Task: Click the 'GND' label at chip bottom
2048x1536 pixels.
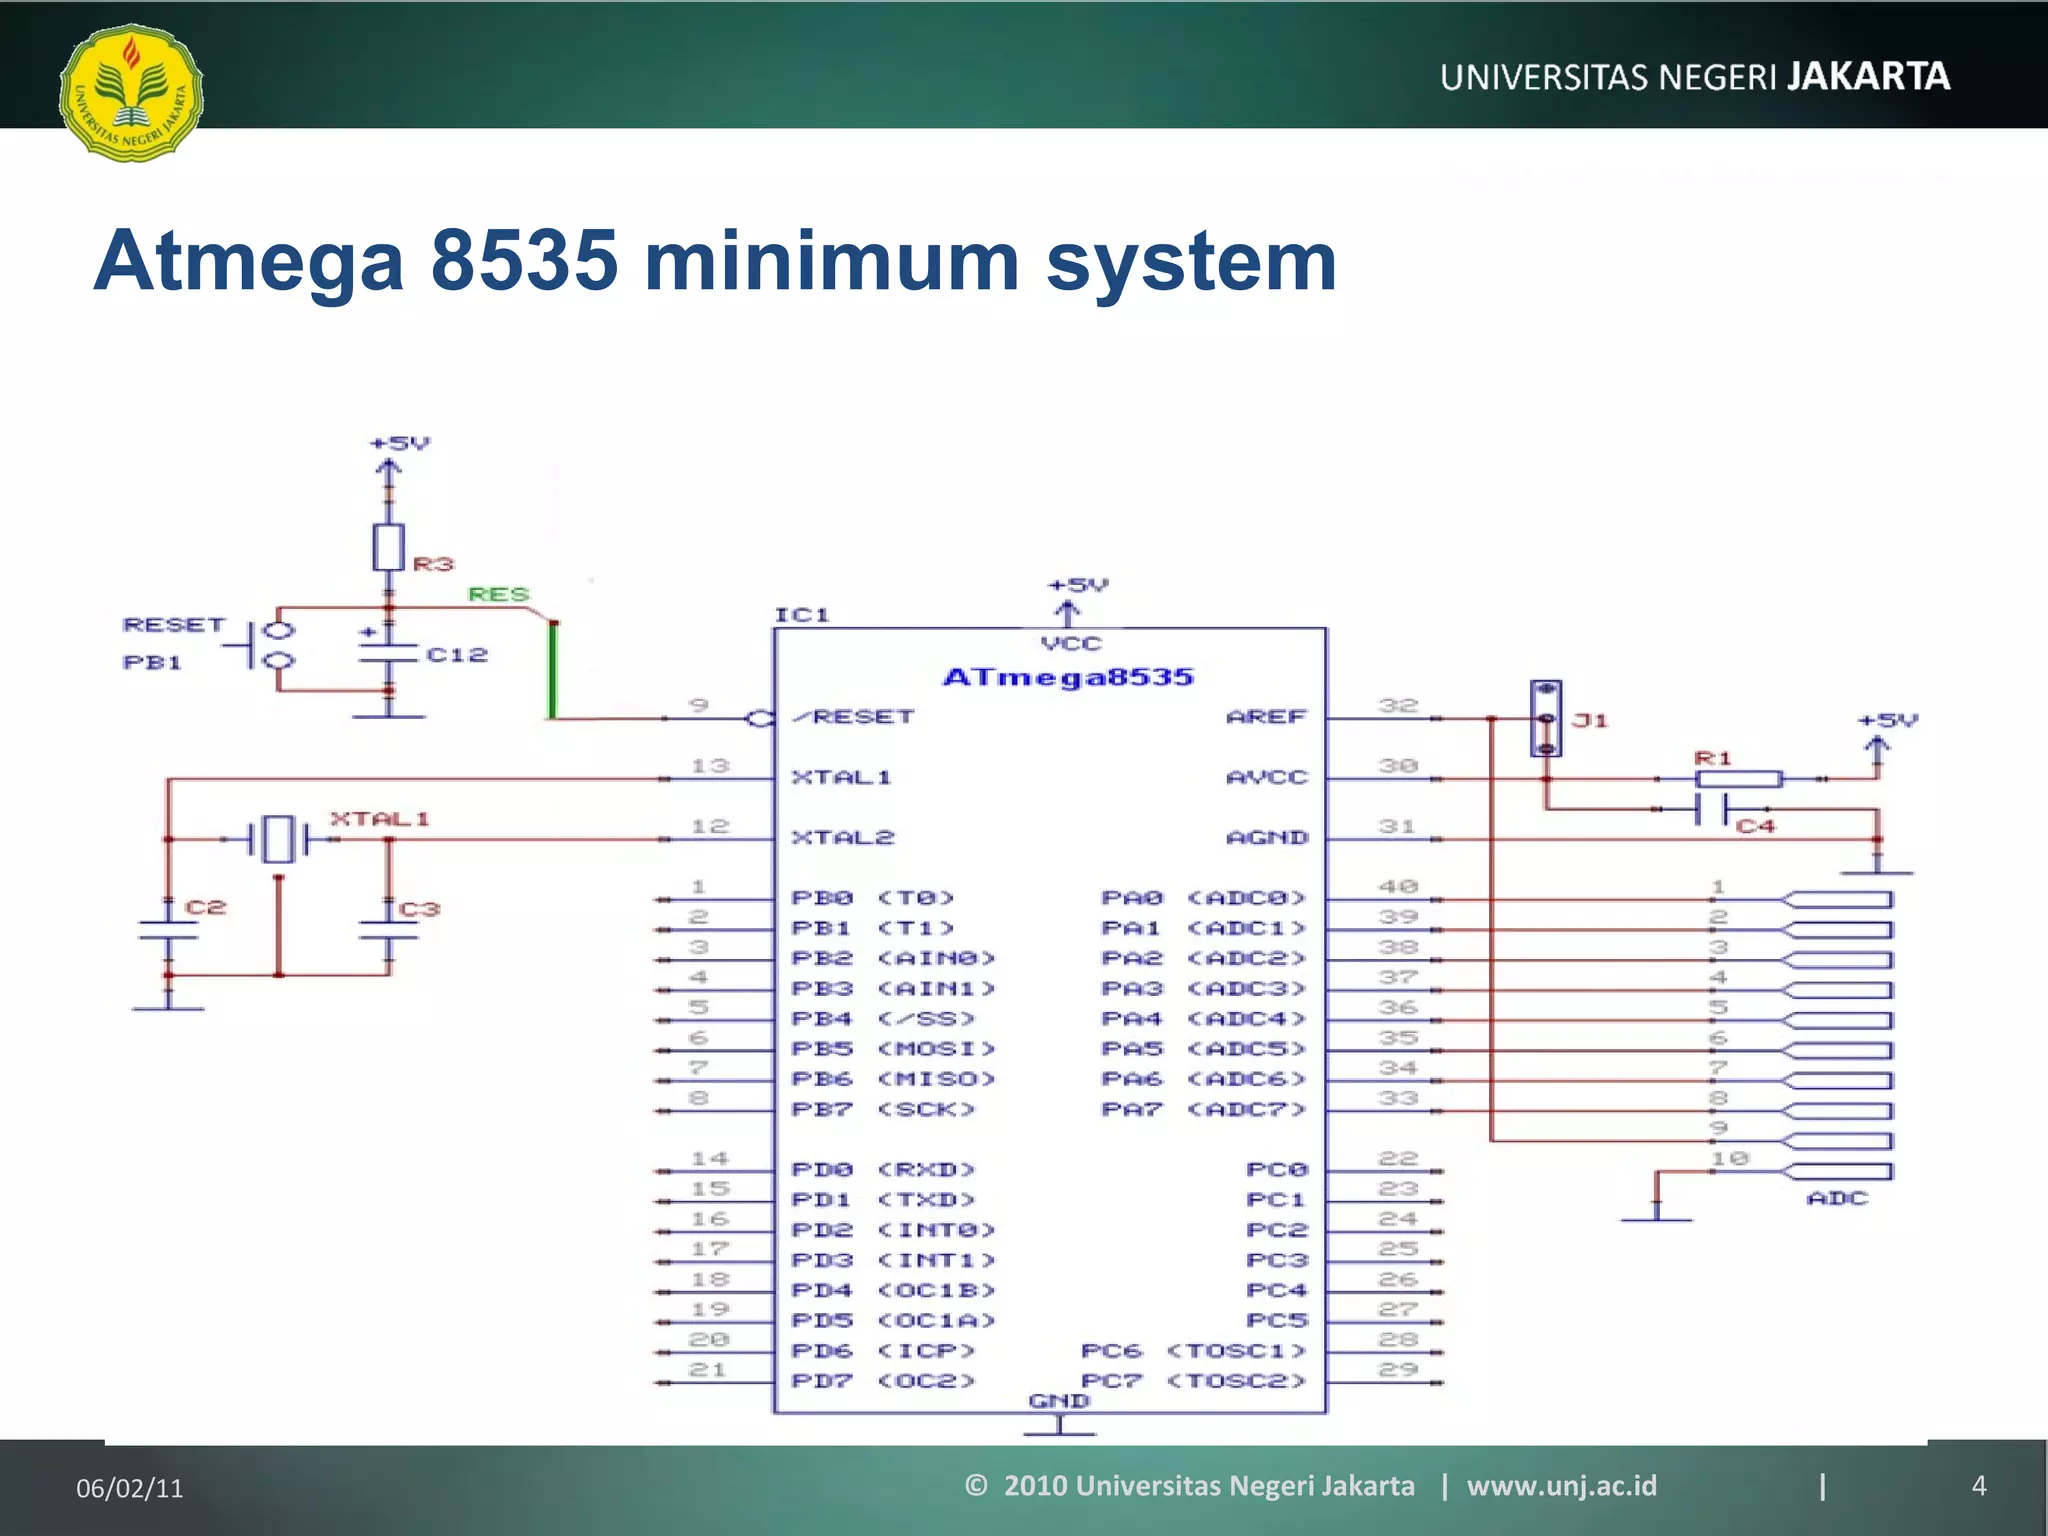Action: [x=1059, y=1401]
